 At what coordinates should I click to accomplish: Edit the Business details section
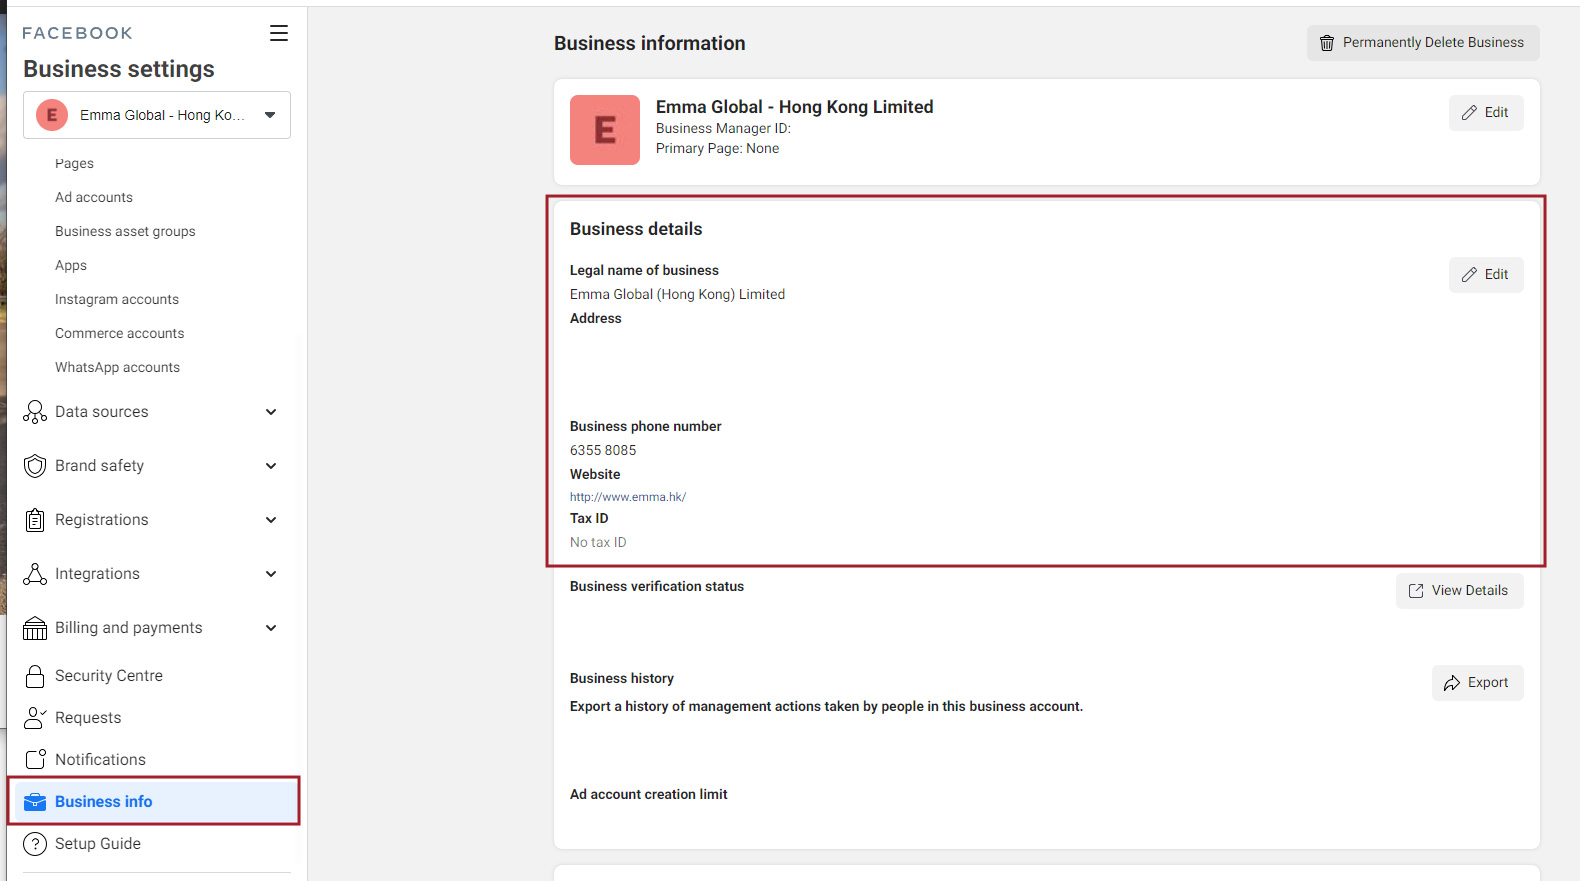pyautogui.click(x=1486, y=275)
